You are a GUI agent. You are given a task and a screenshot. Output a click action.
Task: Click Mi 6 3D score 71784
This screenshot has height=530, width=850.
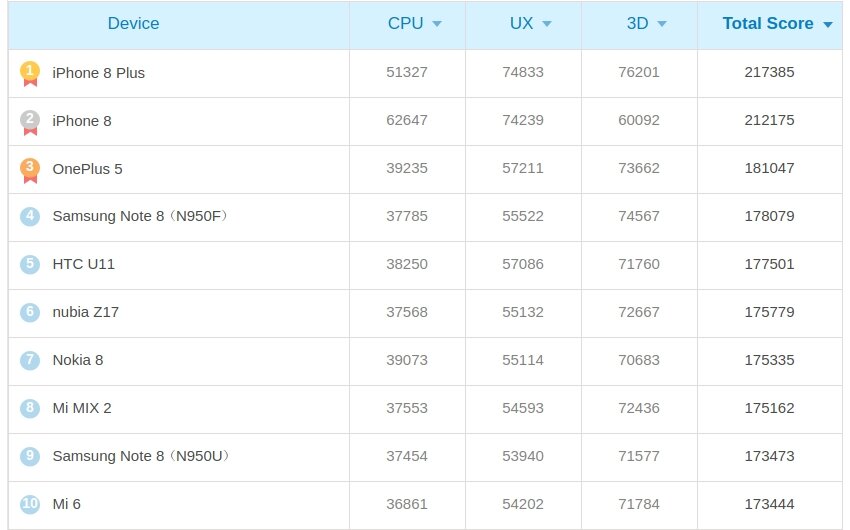639,504
